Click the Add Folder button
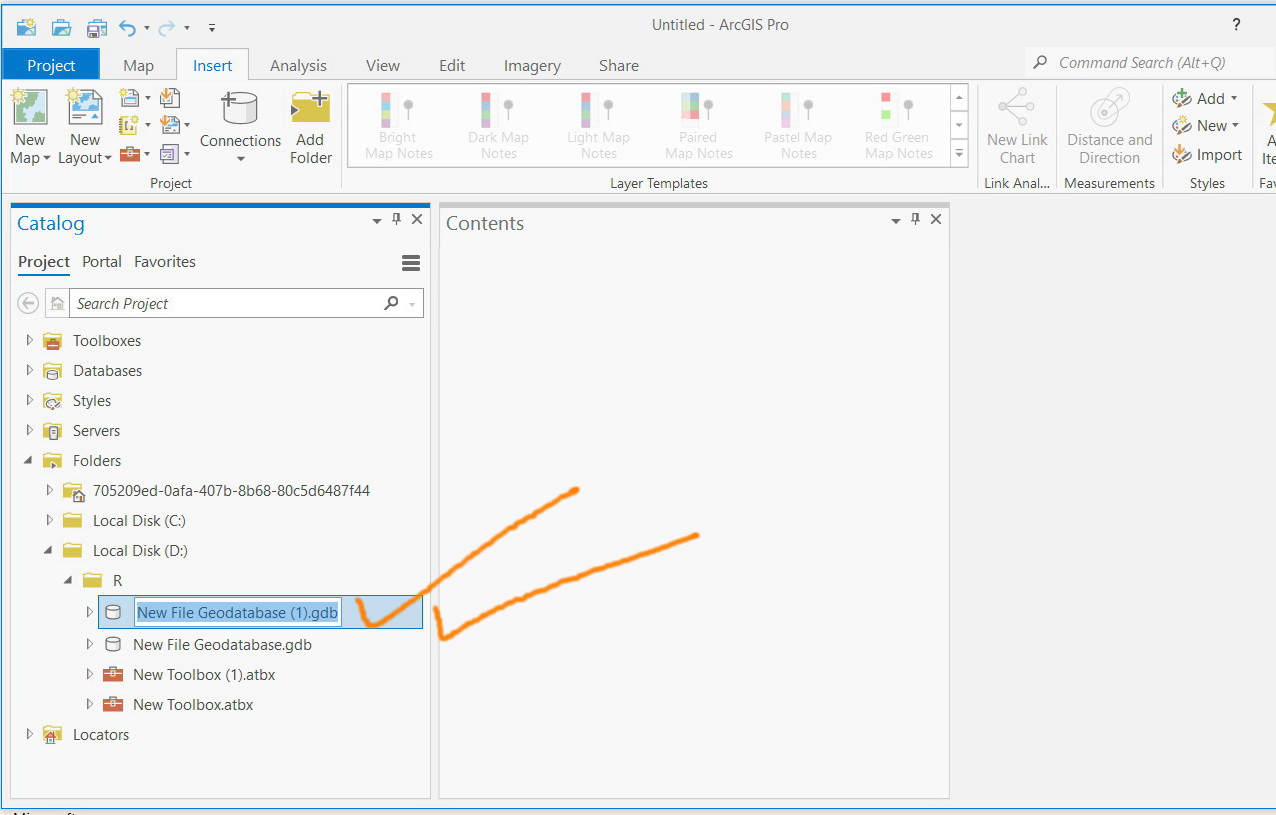 (x=311, y=127)
